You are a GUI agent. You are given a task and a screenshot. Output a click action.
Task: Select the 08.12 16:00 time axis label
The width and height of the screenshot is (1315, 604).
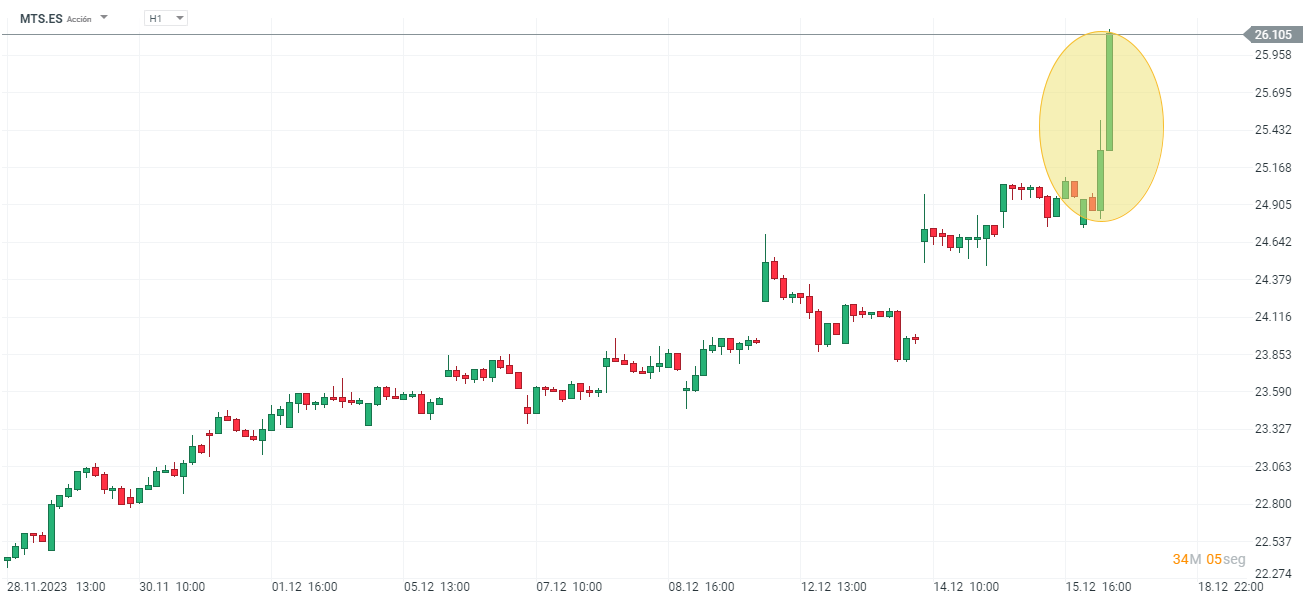pyautogui.click(x=701, y=587)
